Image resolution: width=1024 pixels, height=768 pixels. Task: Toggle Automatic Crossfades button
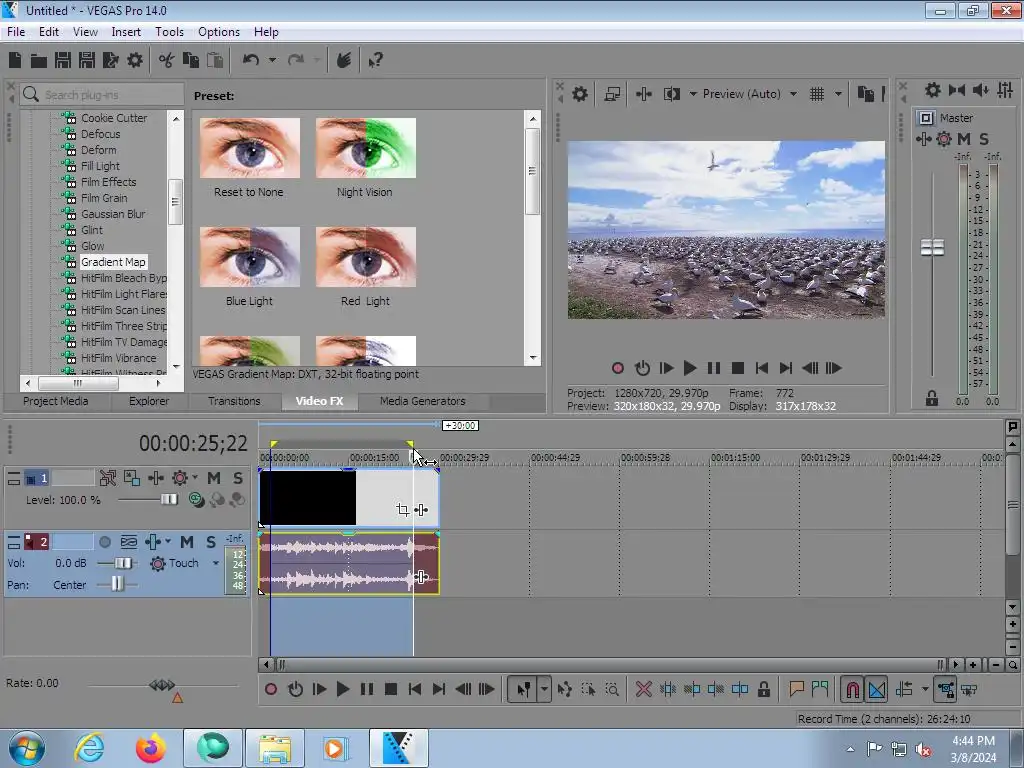pos(877,689)
